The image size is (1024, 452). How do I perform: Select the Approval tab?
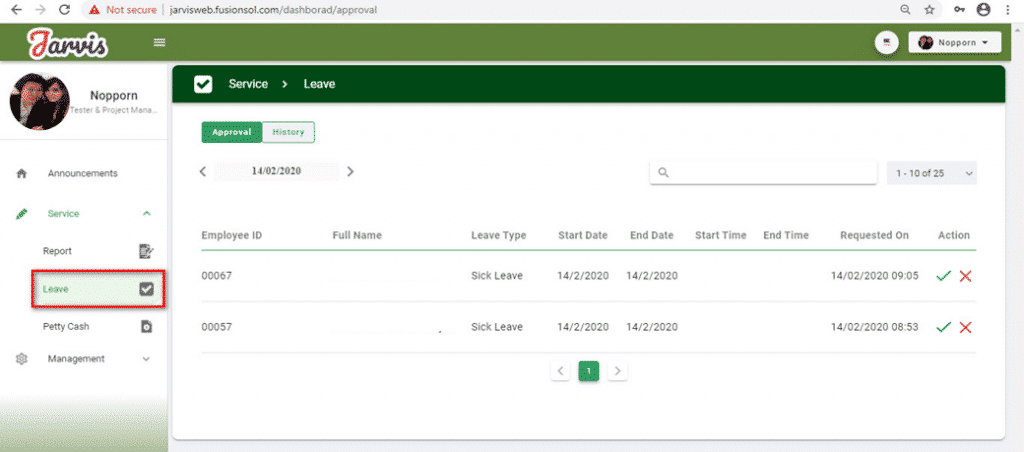231,132
